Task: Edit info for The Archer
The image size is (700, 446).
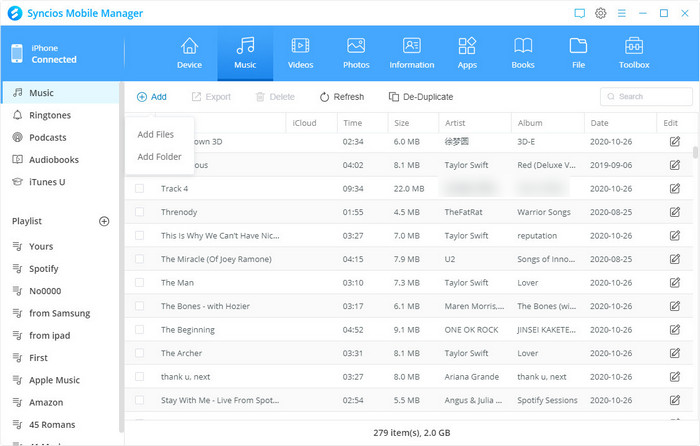Action: tap(675, 353)
